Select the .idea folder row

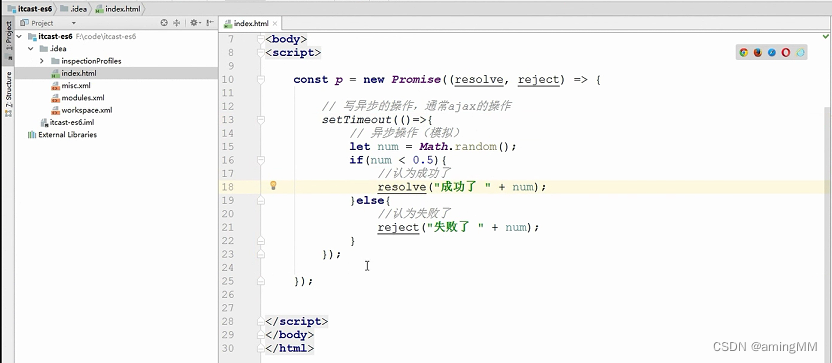[x=116, y=49]
